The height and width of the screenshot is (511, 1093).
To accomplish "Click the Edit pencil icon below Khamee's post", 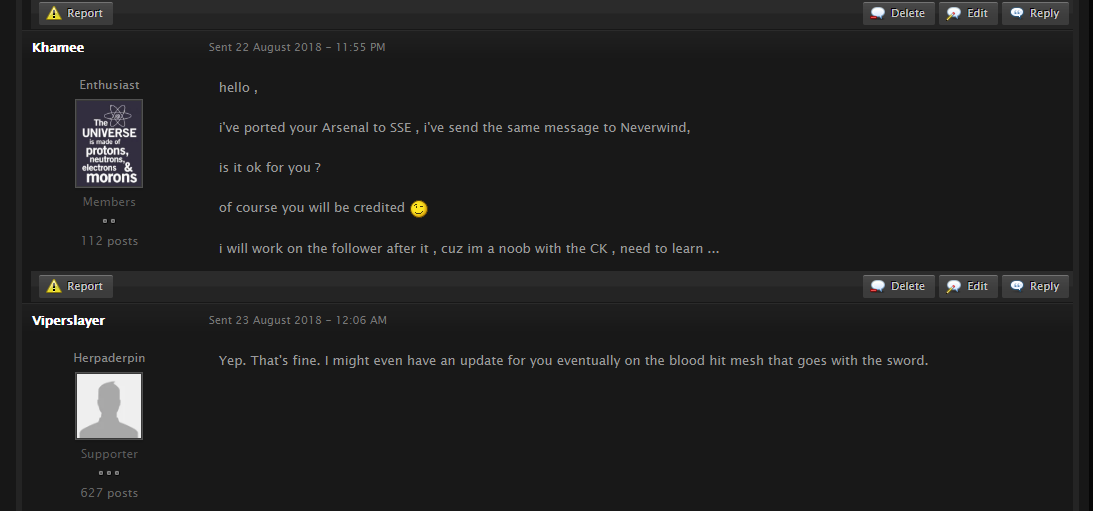I will coord(954,286).
